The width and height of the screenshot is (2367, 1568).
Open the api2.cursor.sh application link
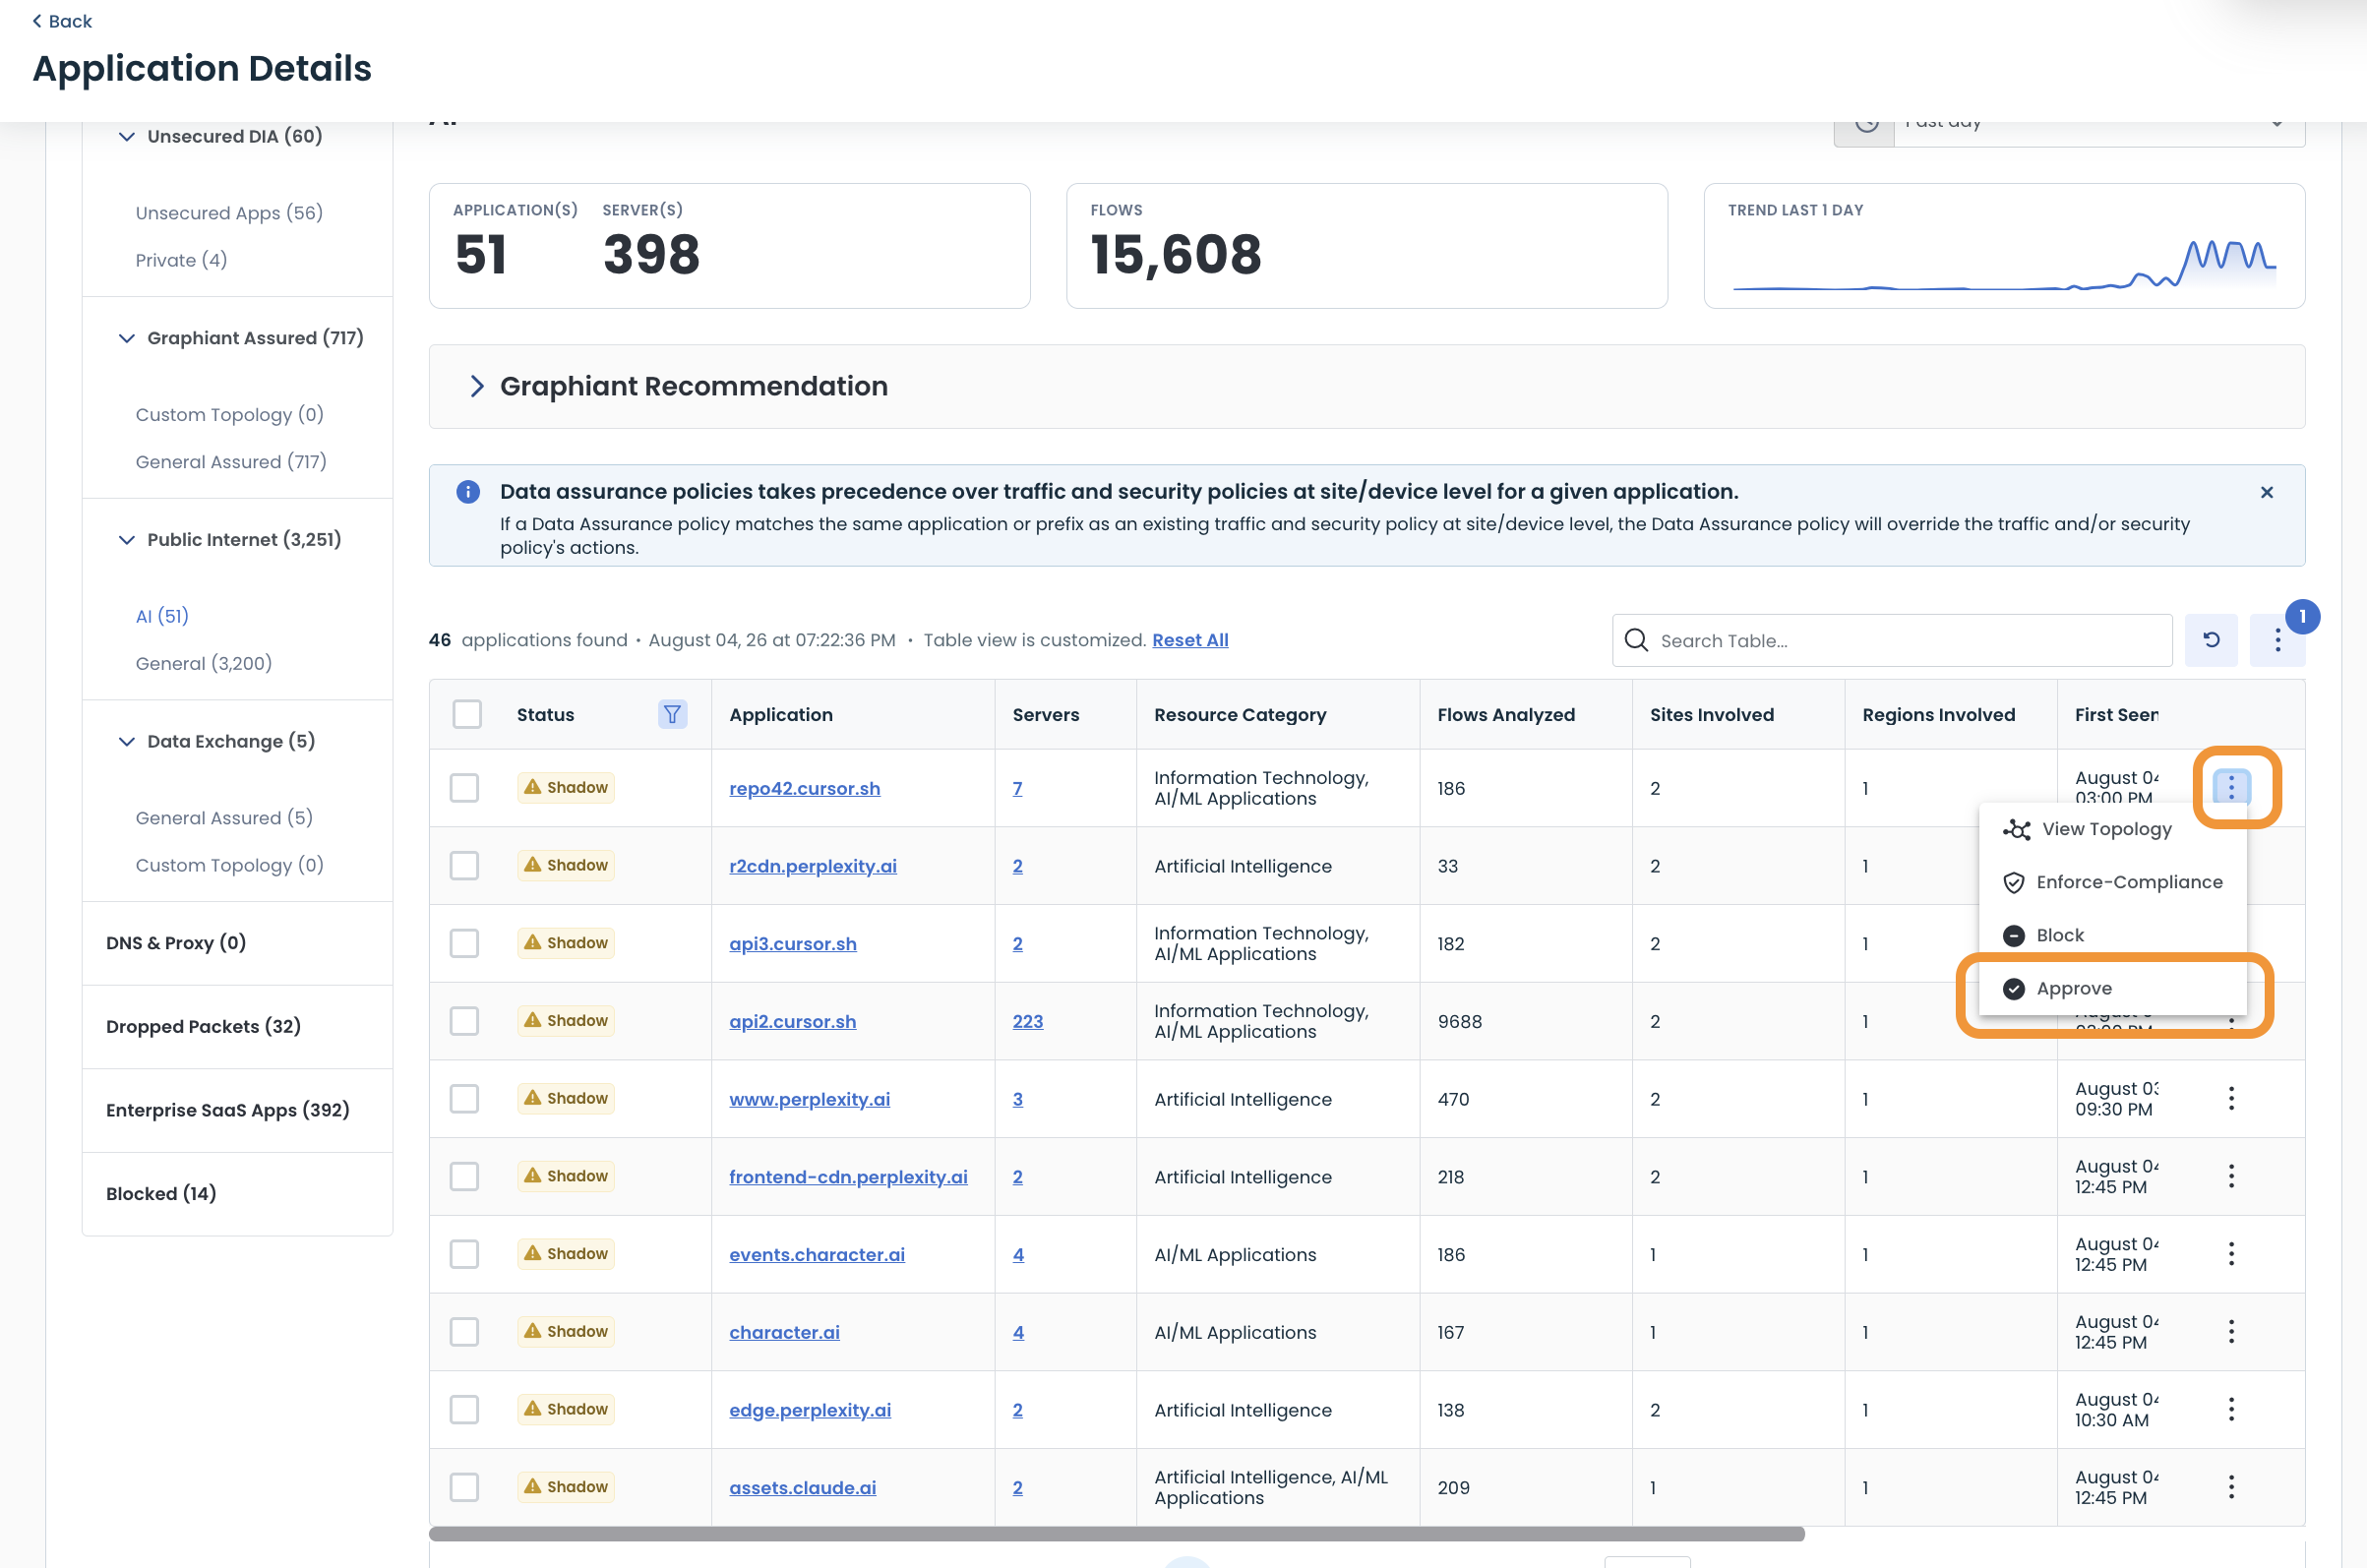point(792,1021)
